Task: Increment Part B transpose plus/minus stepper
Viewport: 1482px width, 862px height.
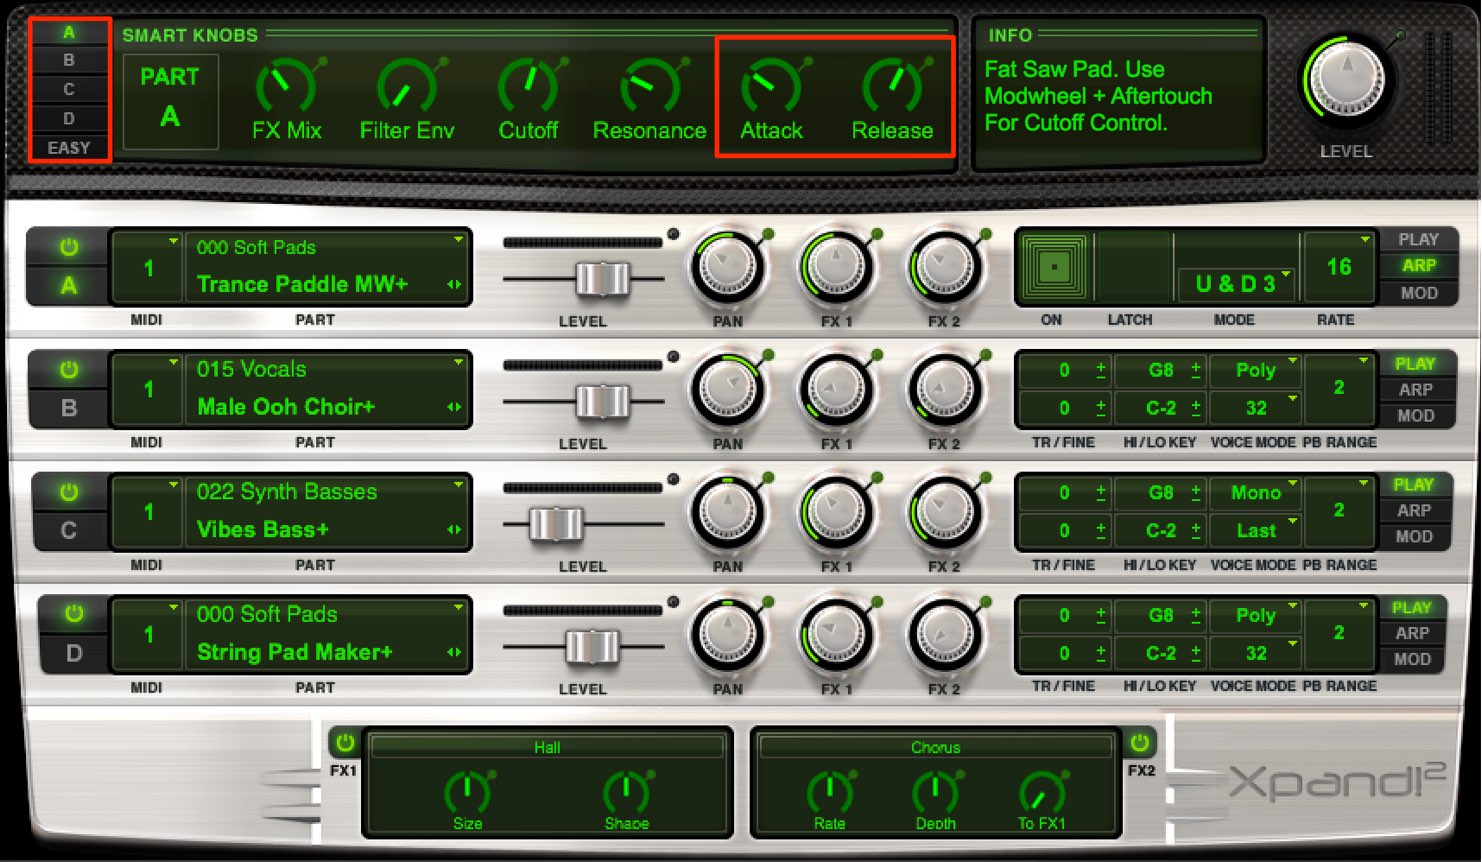Action: click(1100, 370)
